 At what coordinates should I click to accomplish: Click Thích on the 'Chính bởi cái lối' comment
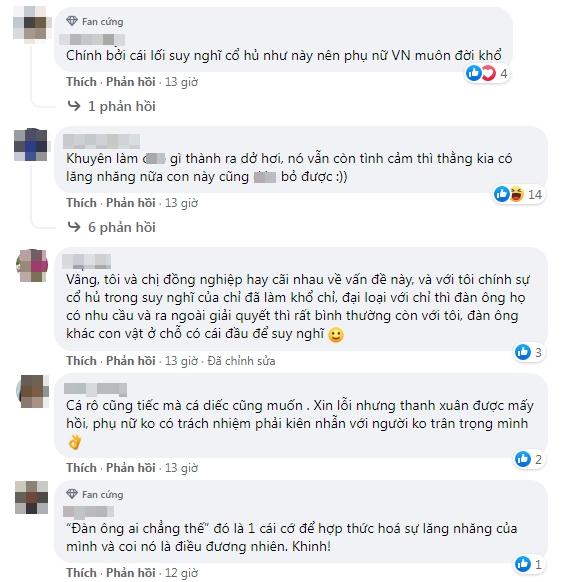tap(81, 82)
